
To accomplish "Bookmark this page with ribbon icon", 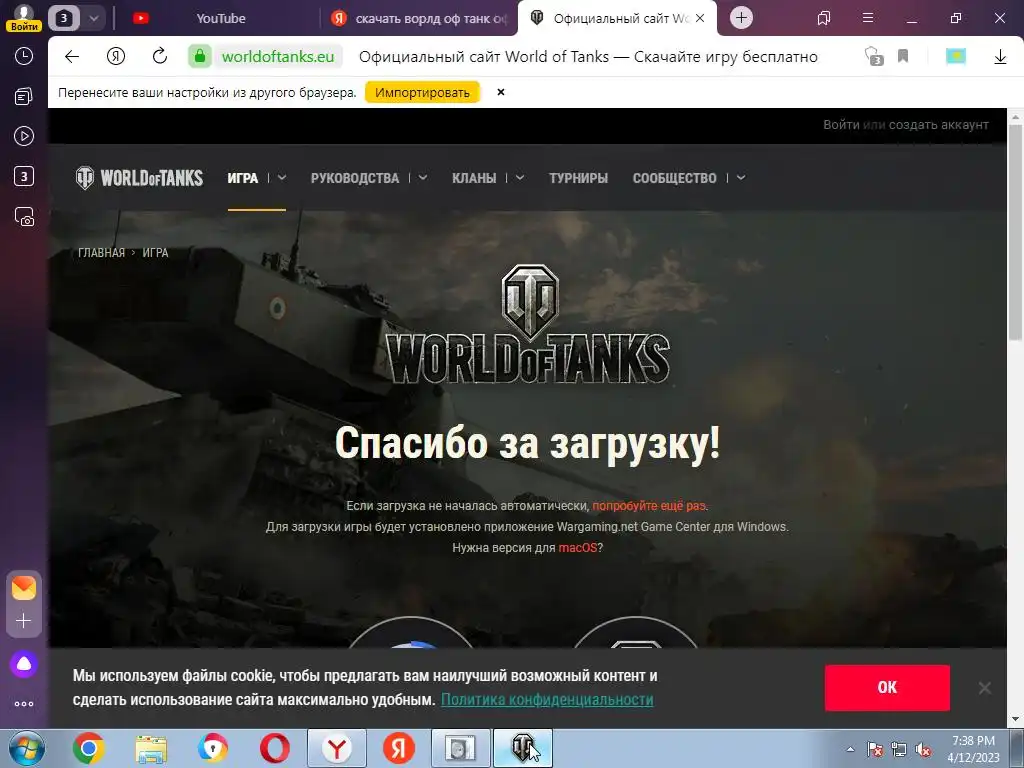I will click(903, 56).
